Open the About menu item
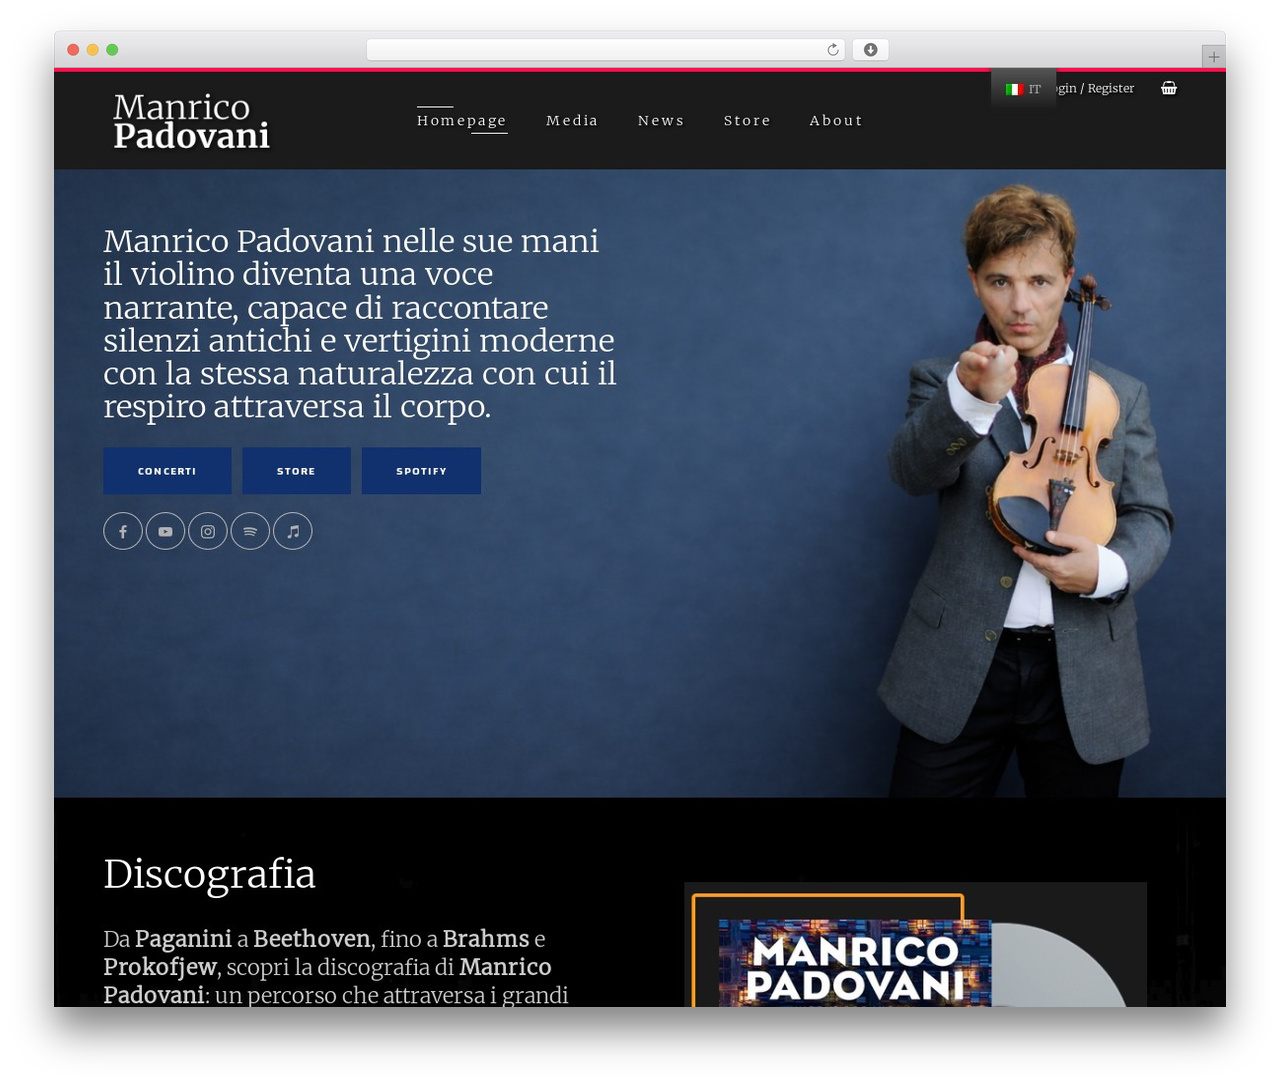Screen dimensions: 1280x1084 click(836, 120)
